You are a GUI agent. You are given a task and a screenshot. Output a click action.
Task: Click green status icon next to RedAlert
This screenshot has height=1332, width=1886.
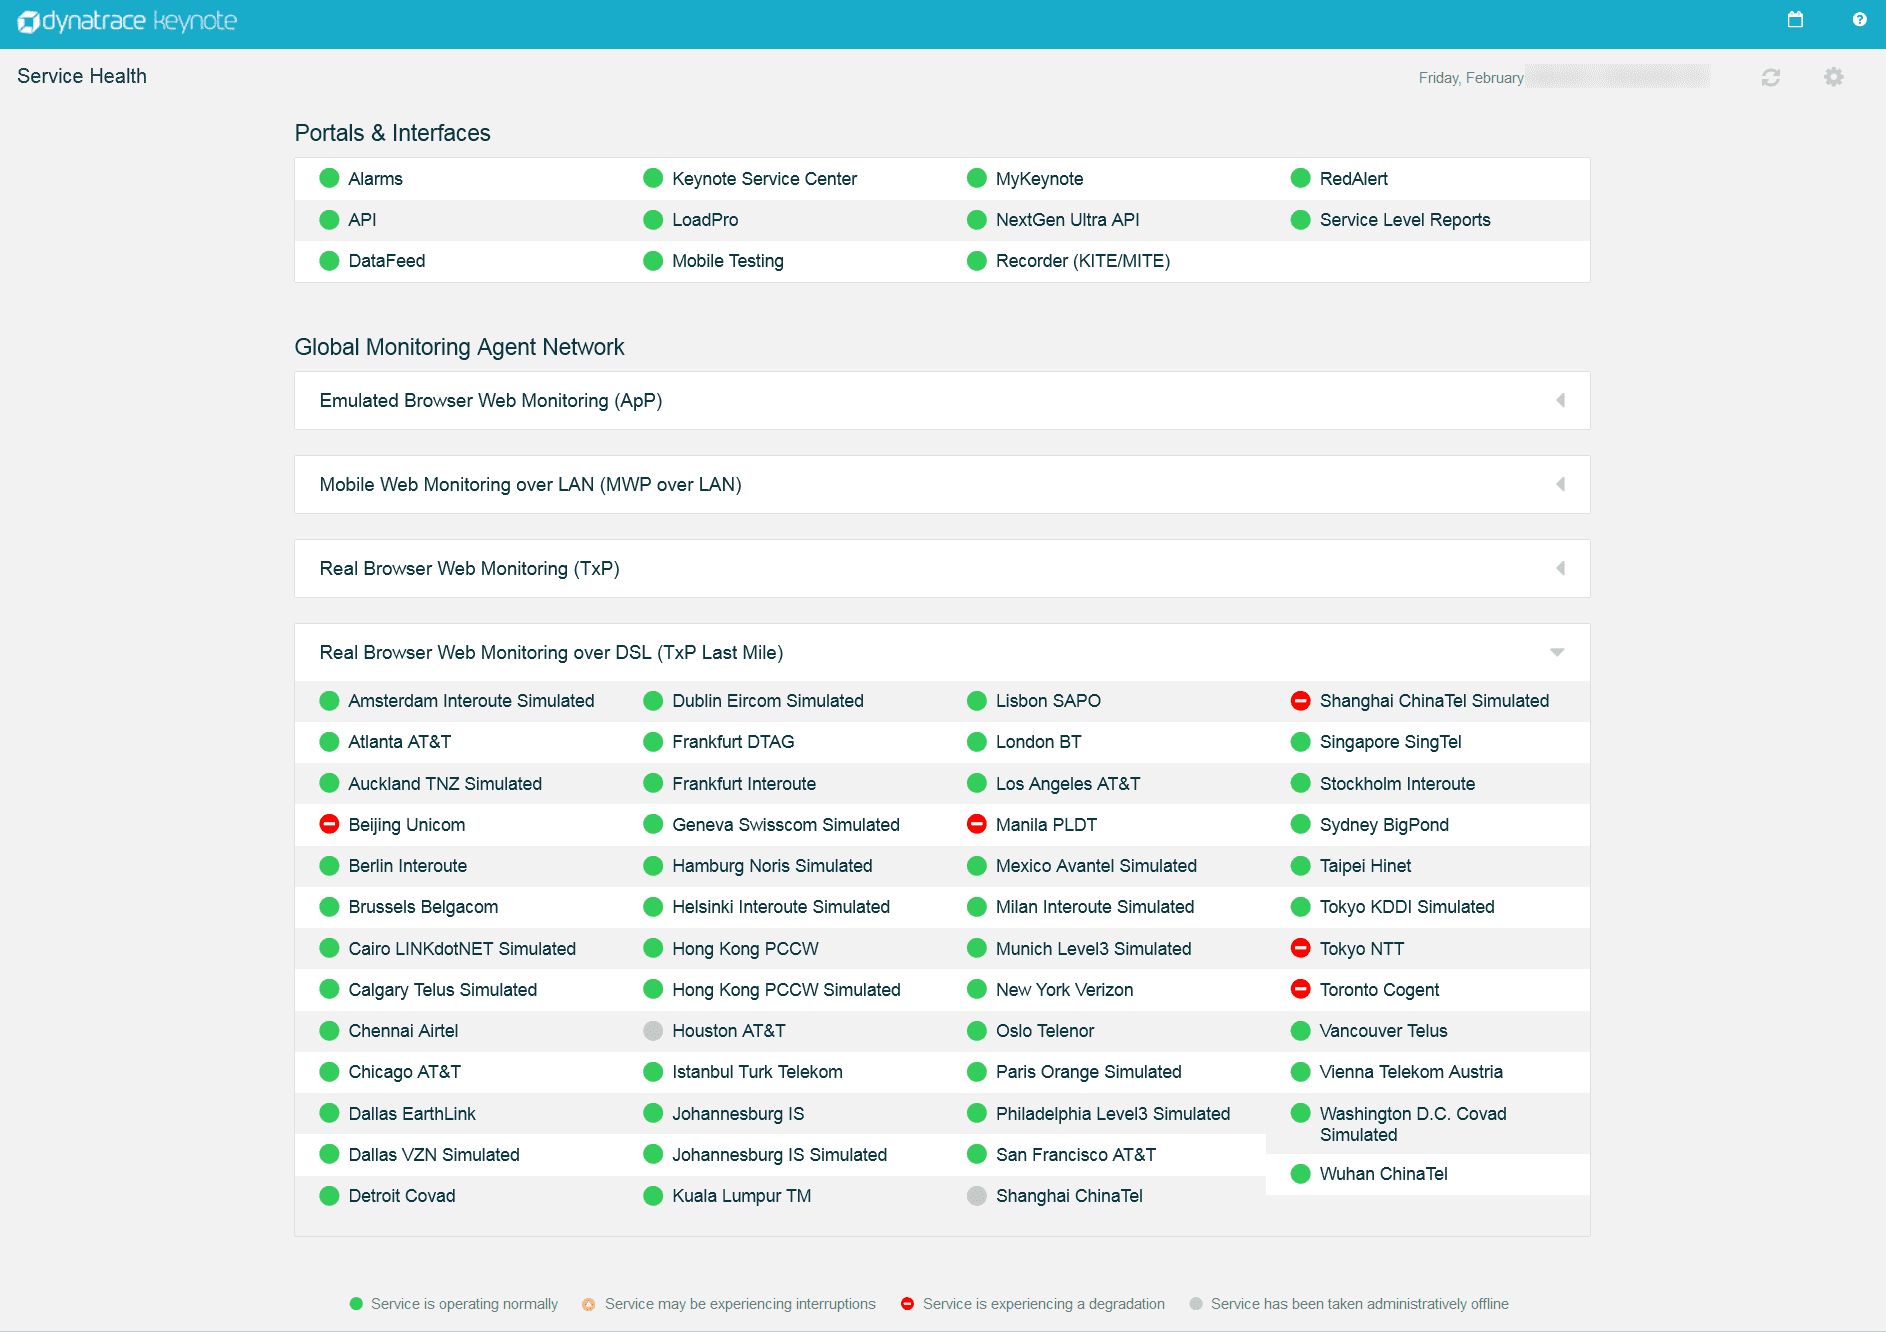tap(1301, 178)
